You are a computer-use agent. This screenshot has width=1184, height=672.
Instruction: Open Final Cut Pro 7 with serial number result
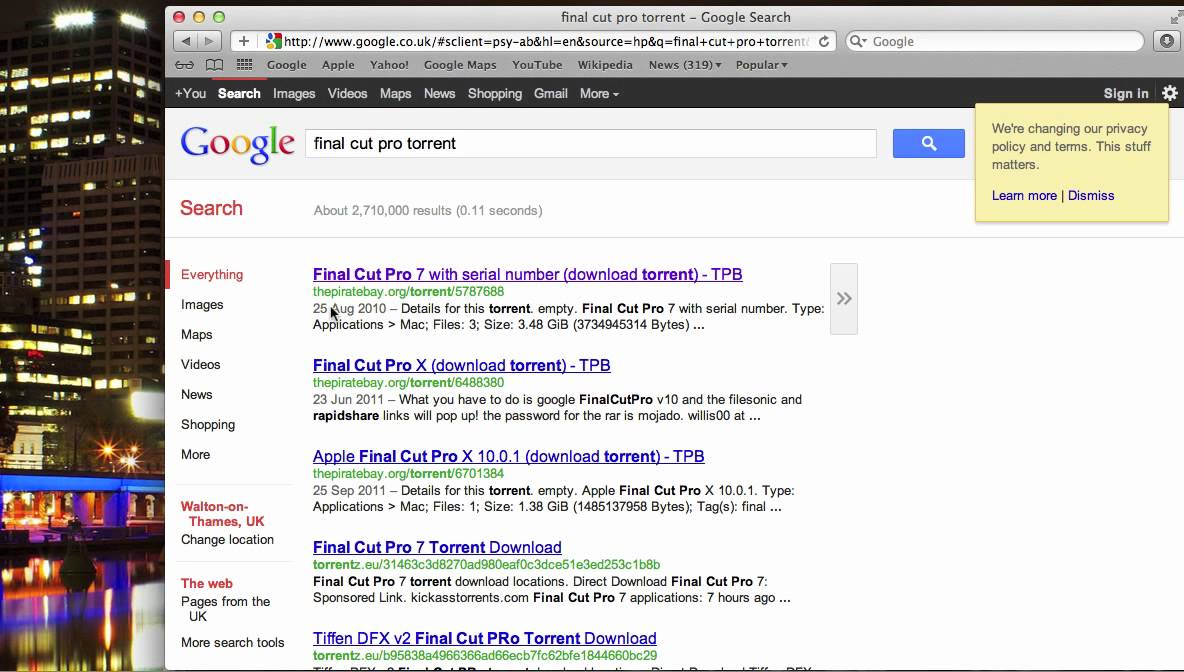tap(528, 275)
